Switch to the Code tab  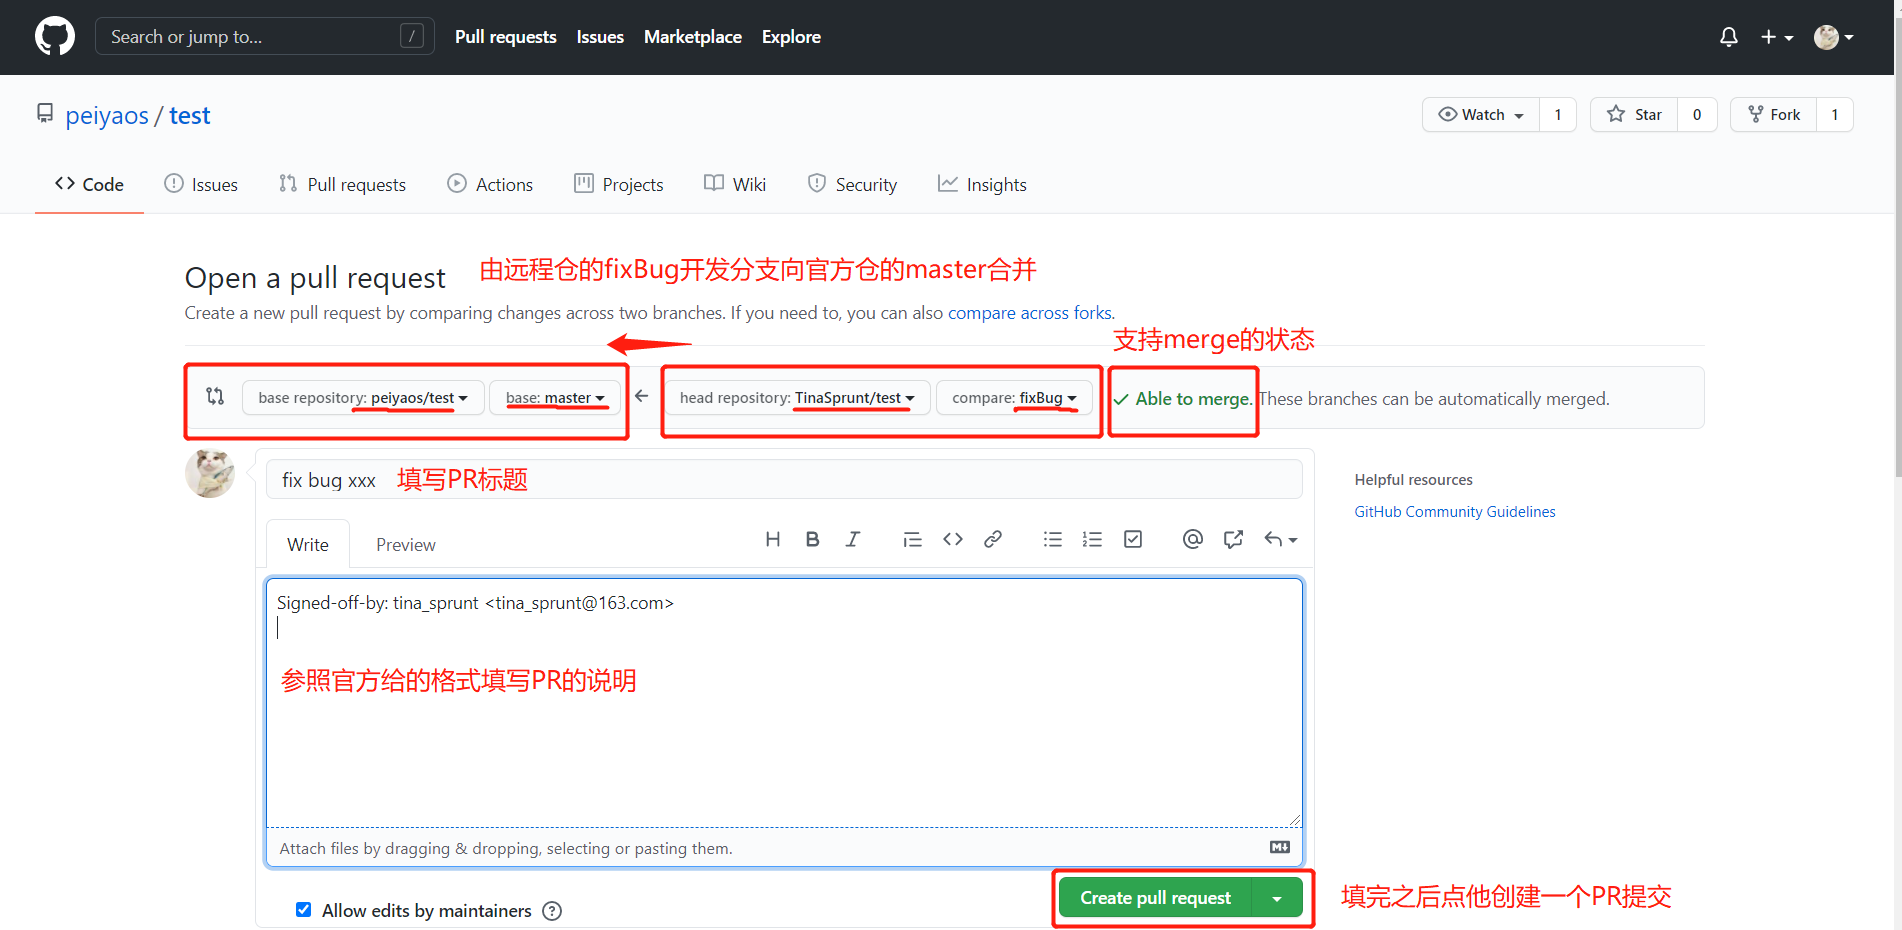[89, 184]
